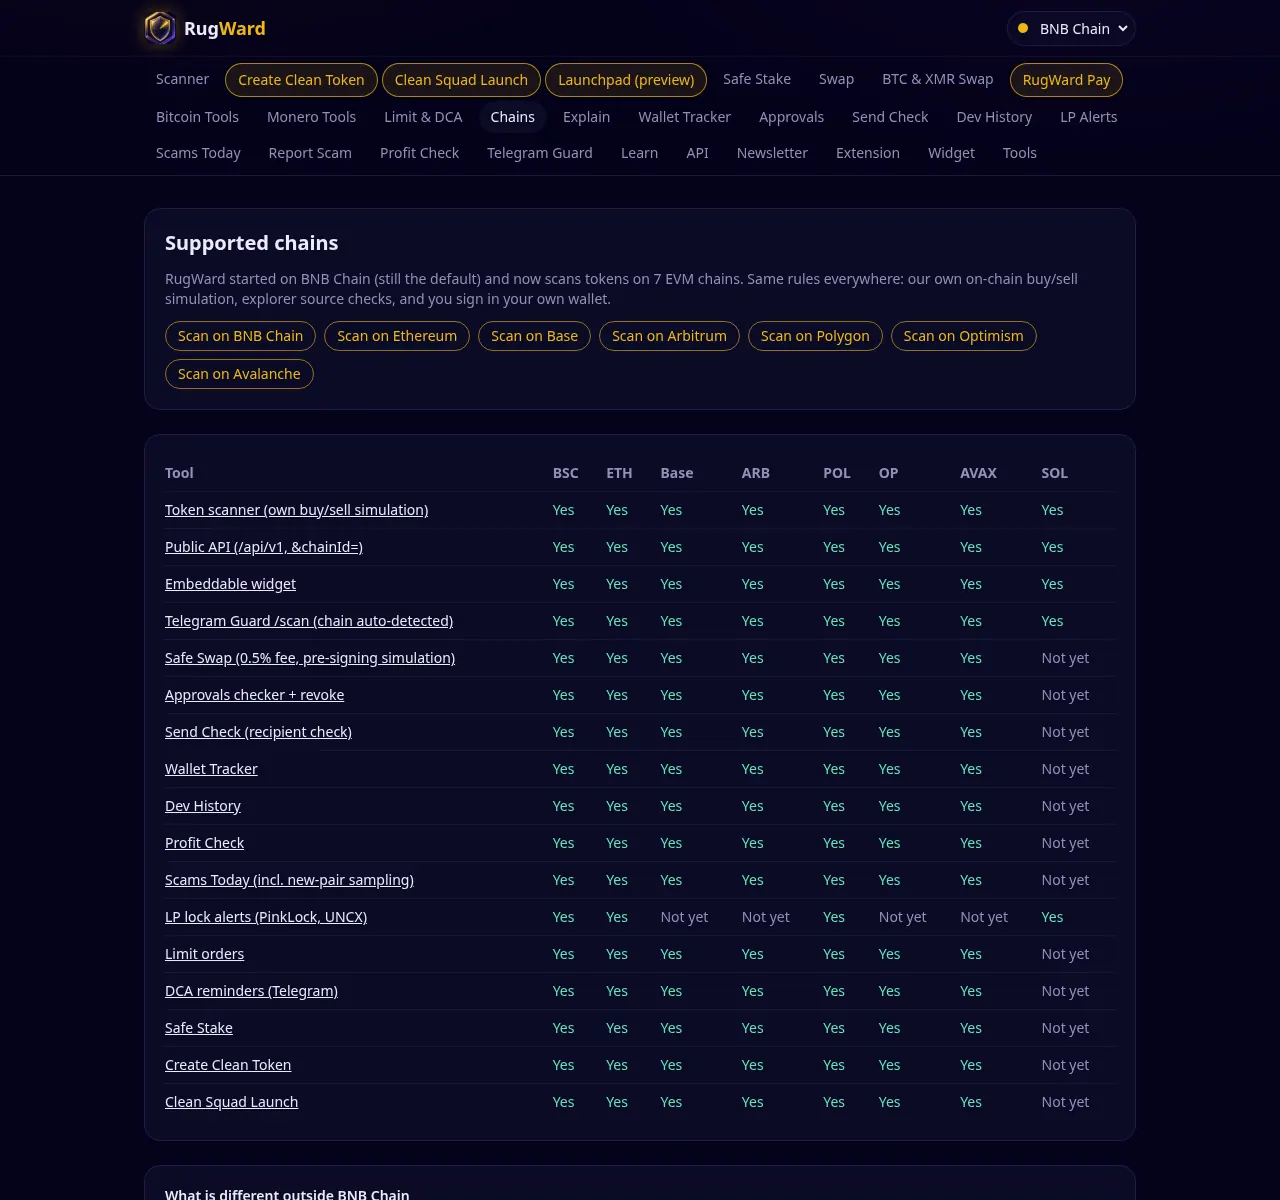The width and height of the screenshot is (1280, 1200).
Task: Open Launchpad (preview)
Action: (x=626, y=80)
